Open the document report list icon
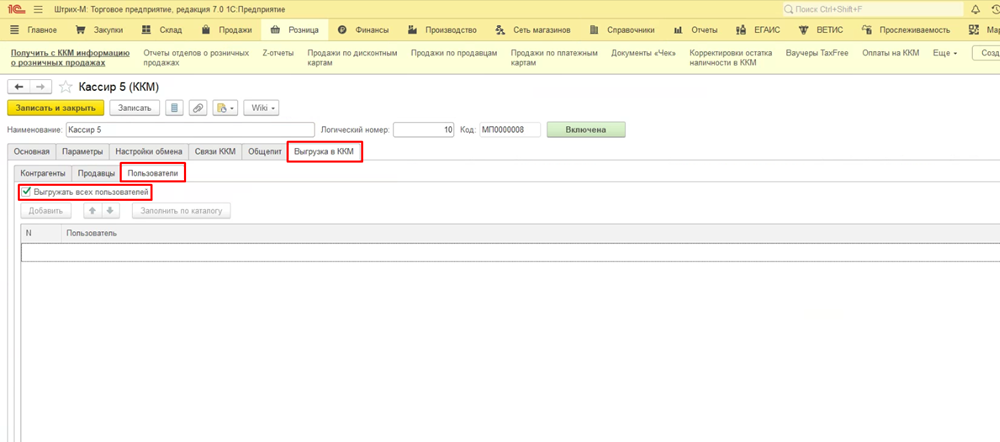The height and width of the screenshot is (442, 1000). pos(174,108)
